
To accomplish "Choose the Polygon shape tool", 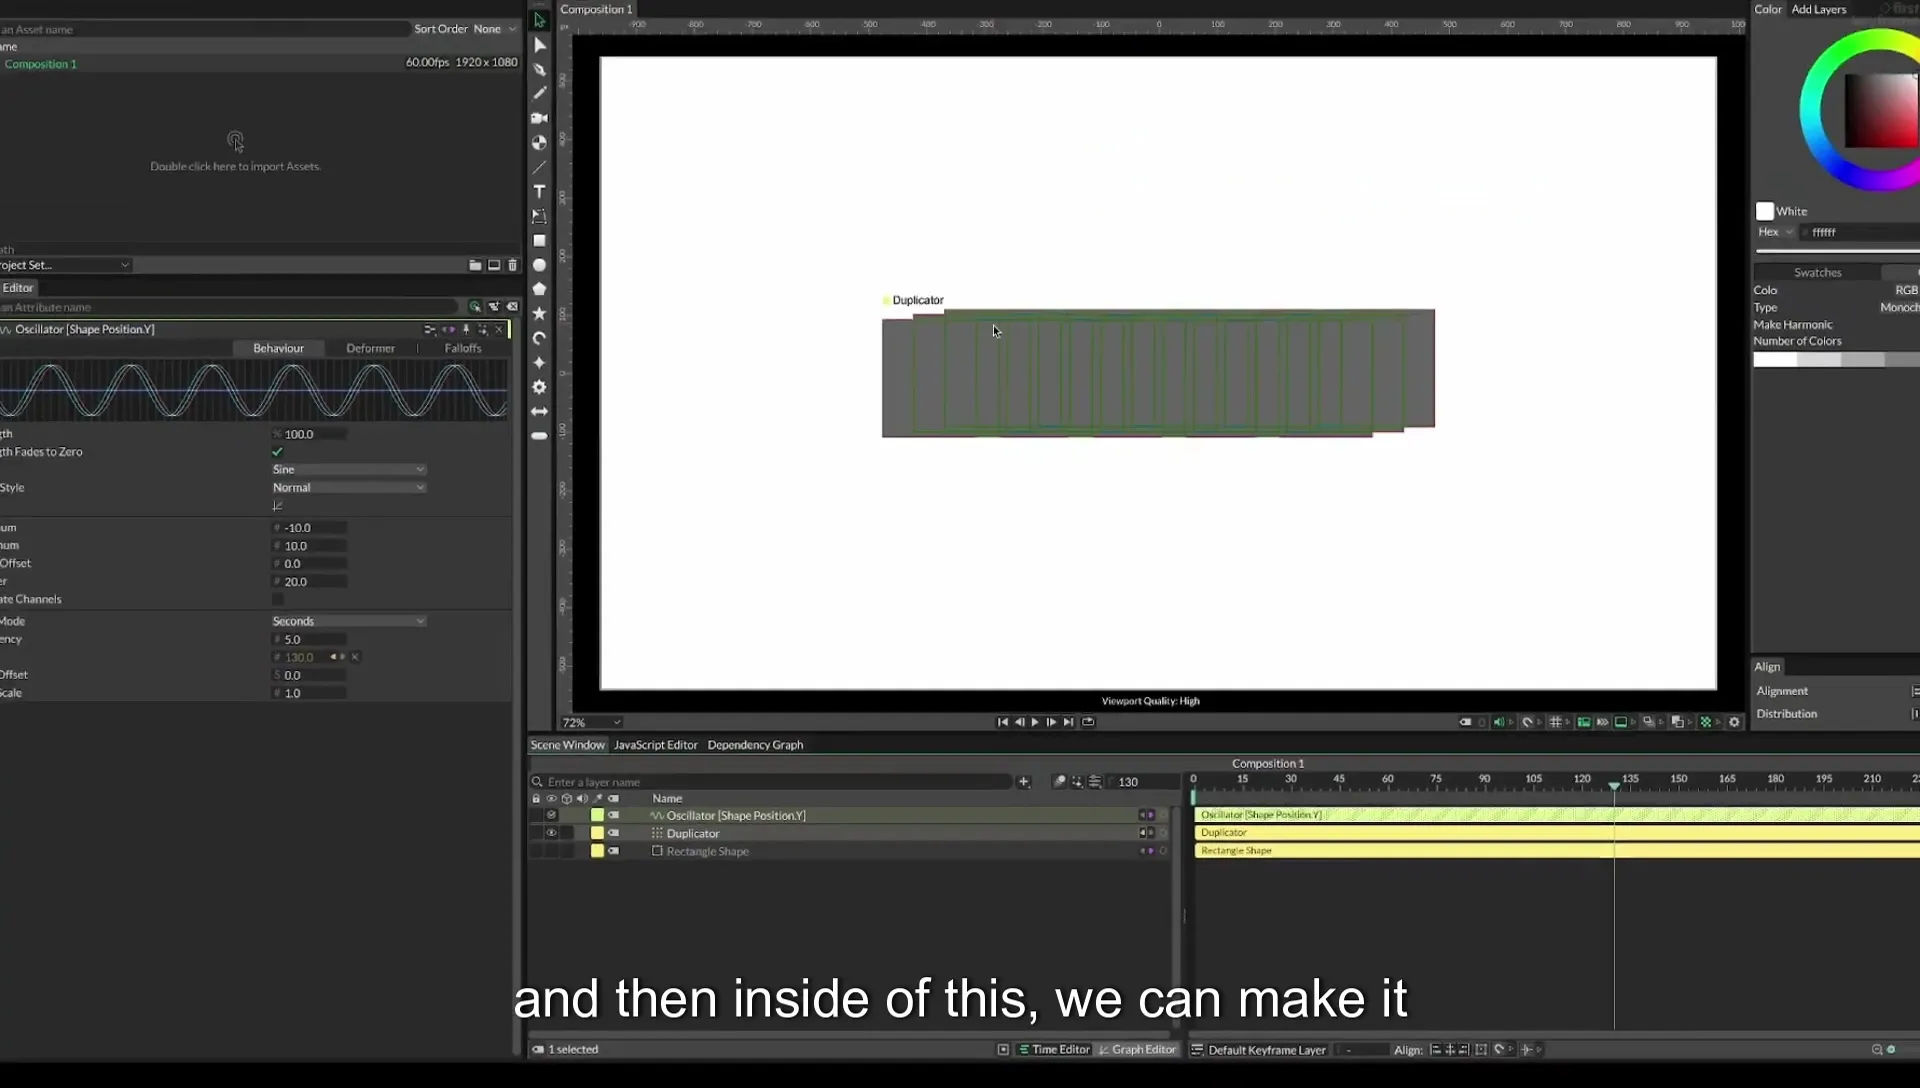I will pos(539,289).
